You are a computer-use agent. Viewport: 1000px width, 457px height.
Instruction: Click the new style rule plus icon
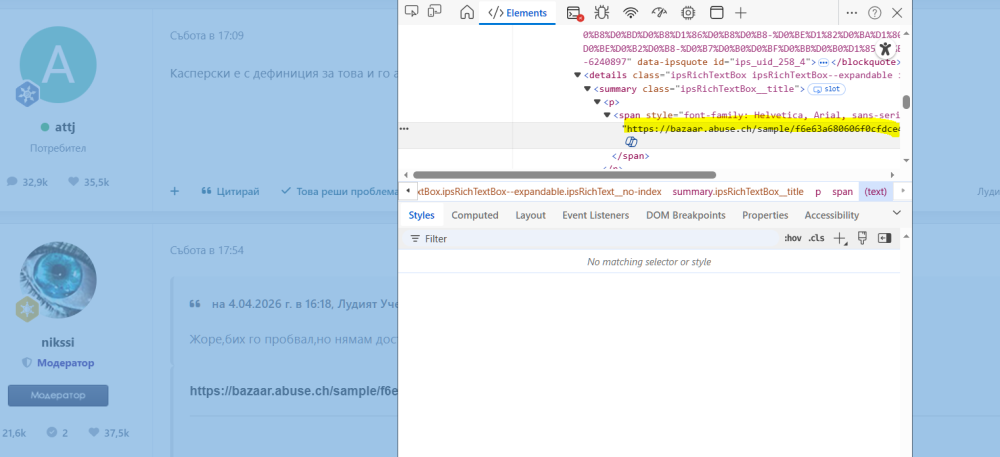coord(840,238)
